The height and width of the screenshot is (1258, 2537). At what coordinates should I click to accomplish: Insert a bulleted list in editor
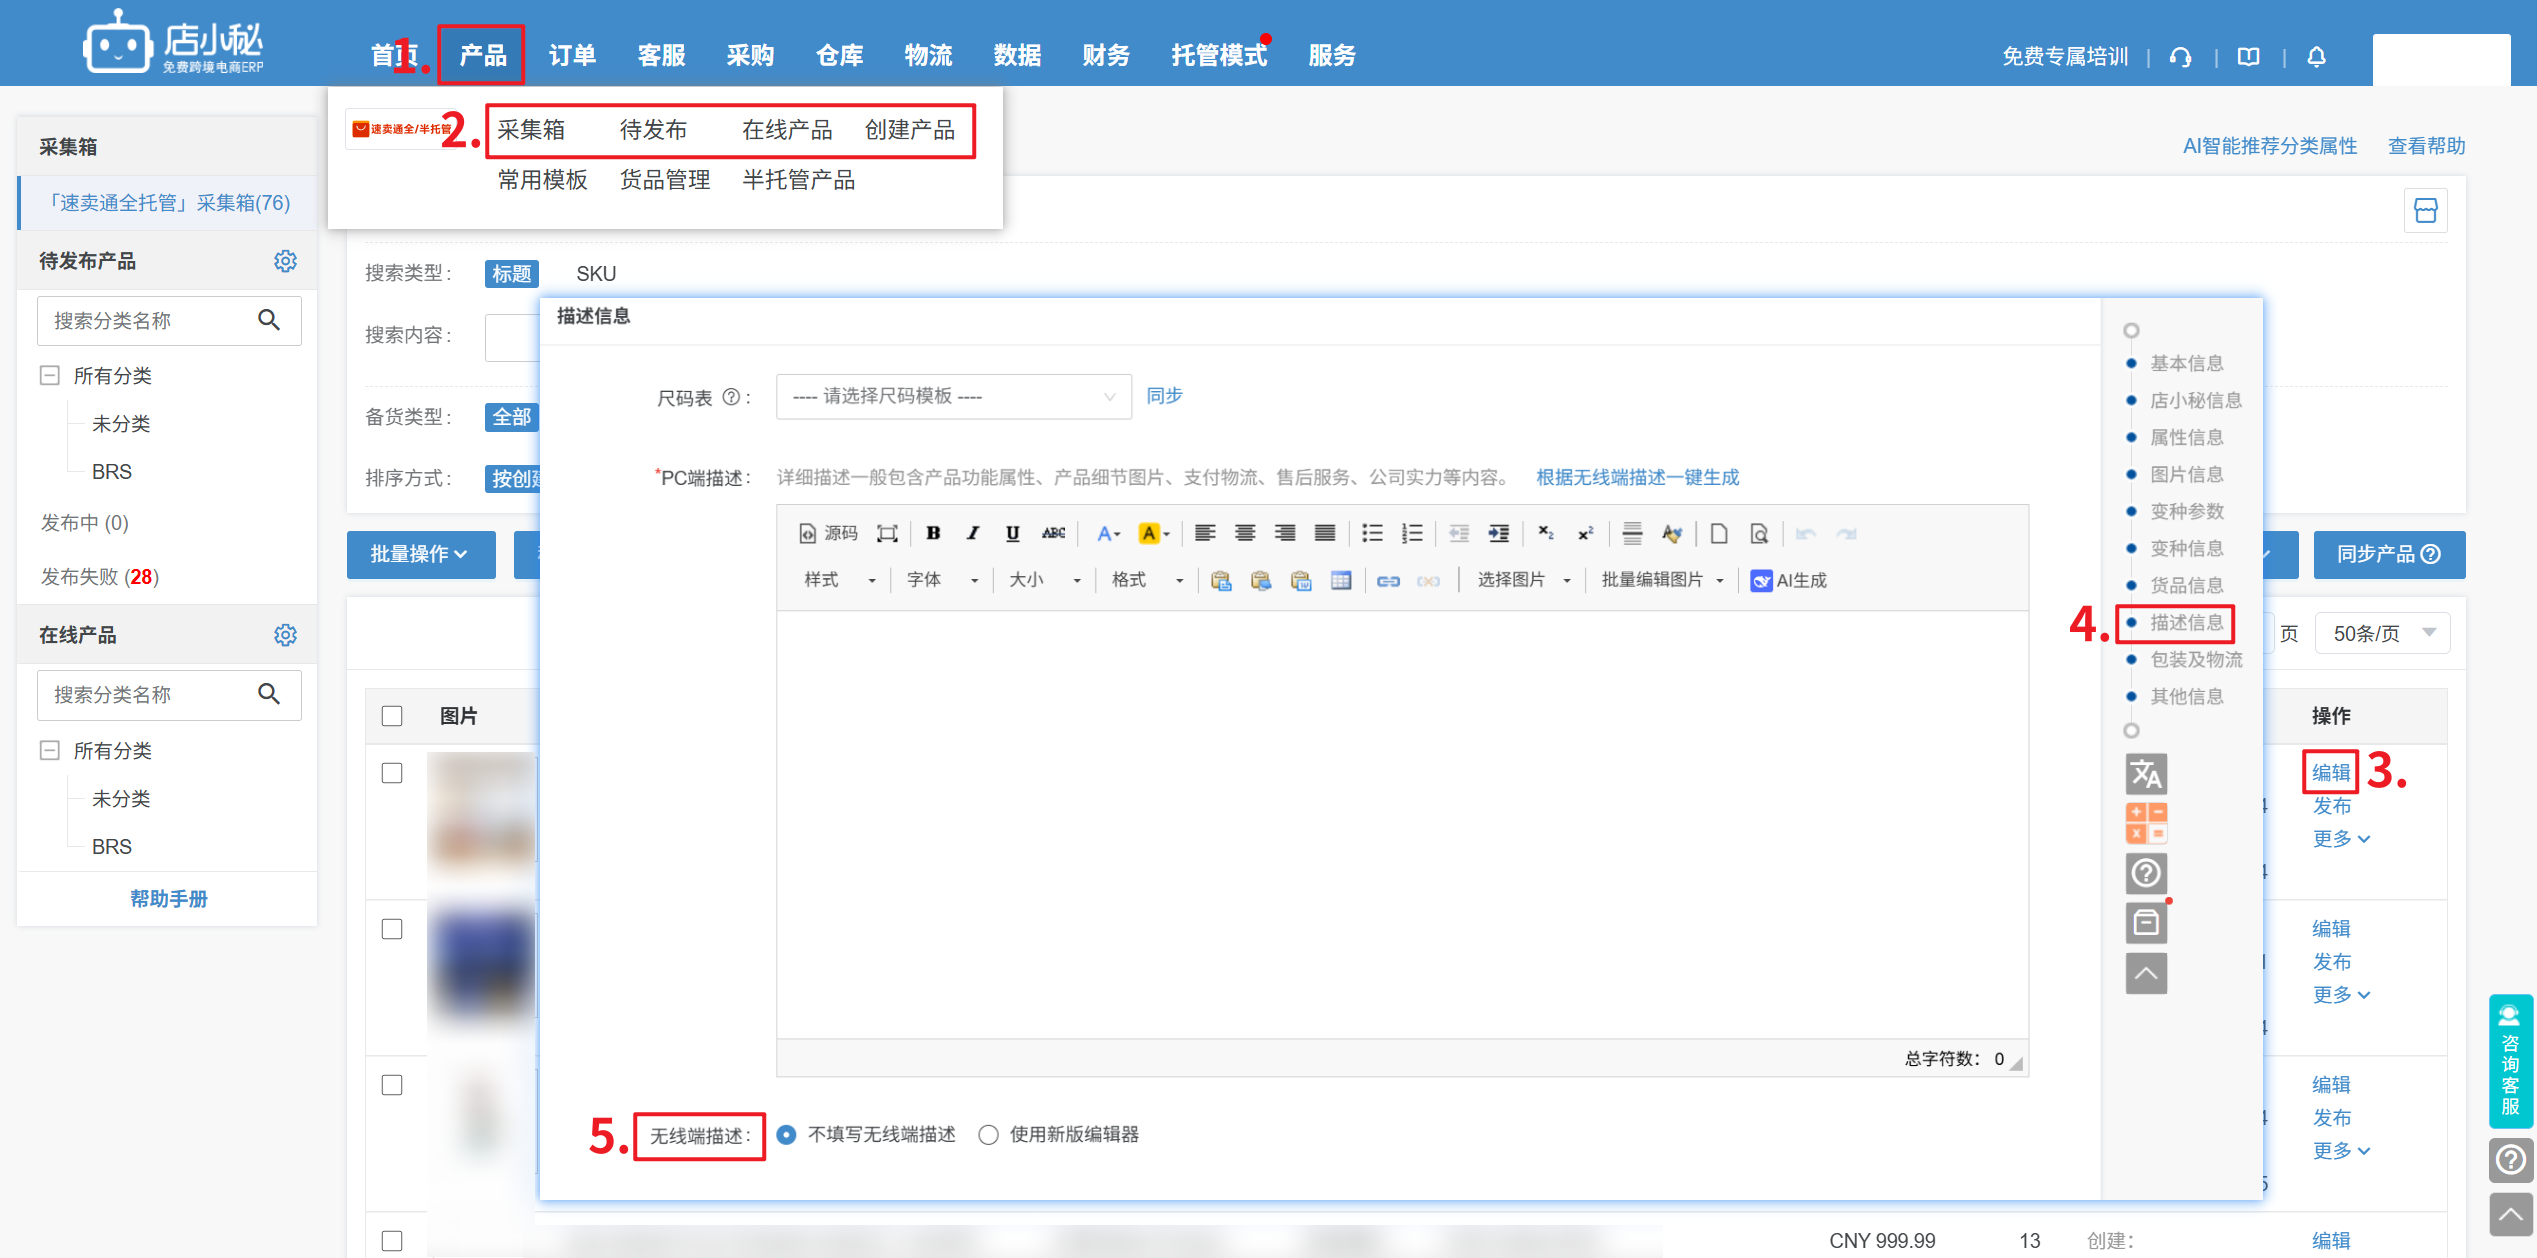click(x=1372, y=533)
